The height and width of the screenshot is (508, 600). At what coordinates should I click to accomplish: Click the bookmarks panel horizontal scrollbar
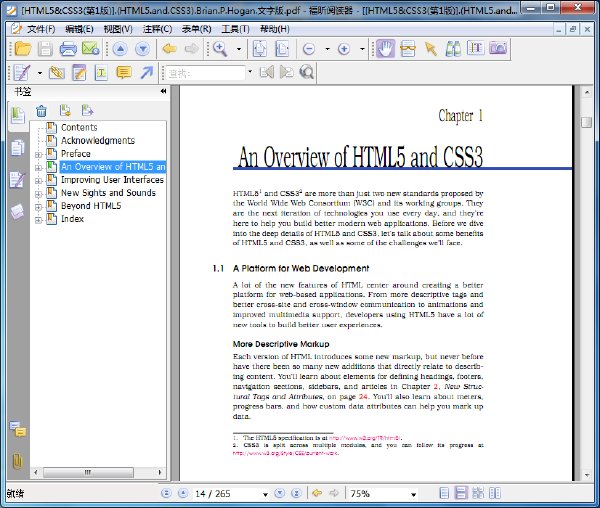[88, 472]
